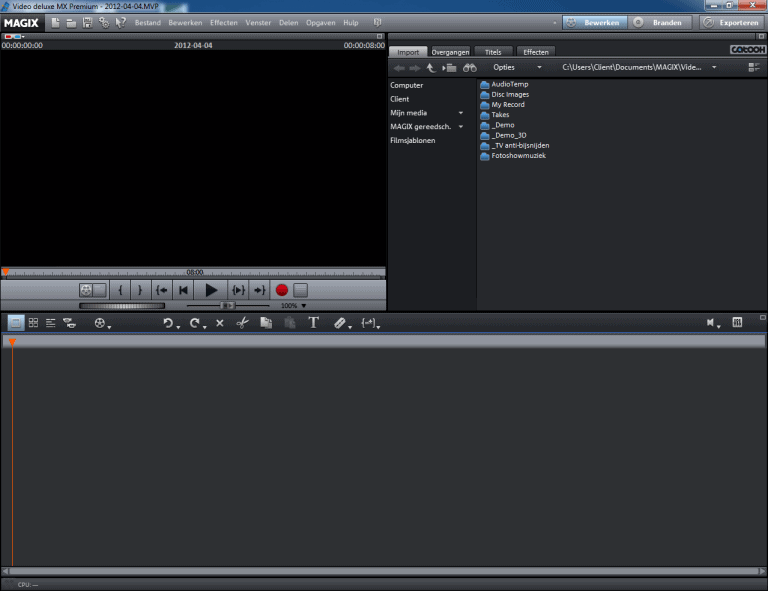Toggle the film reel monitor mode button
768x591 pixels.
pyautogui.click(x=93, y=290)
